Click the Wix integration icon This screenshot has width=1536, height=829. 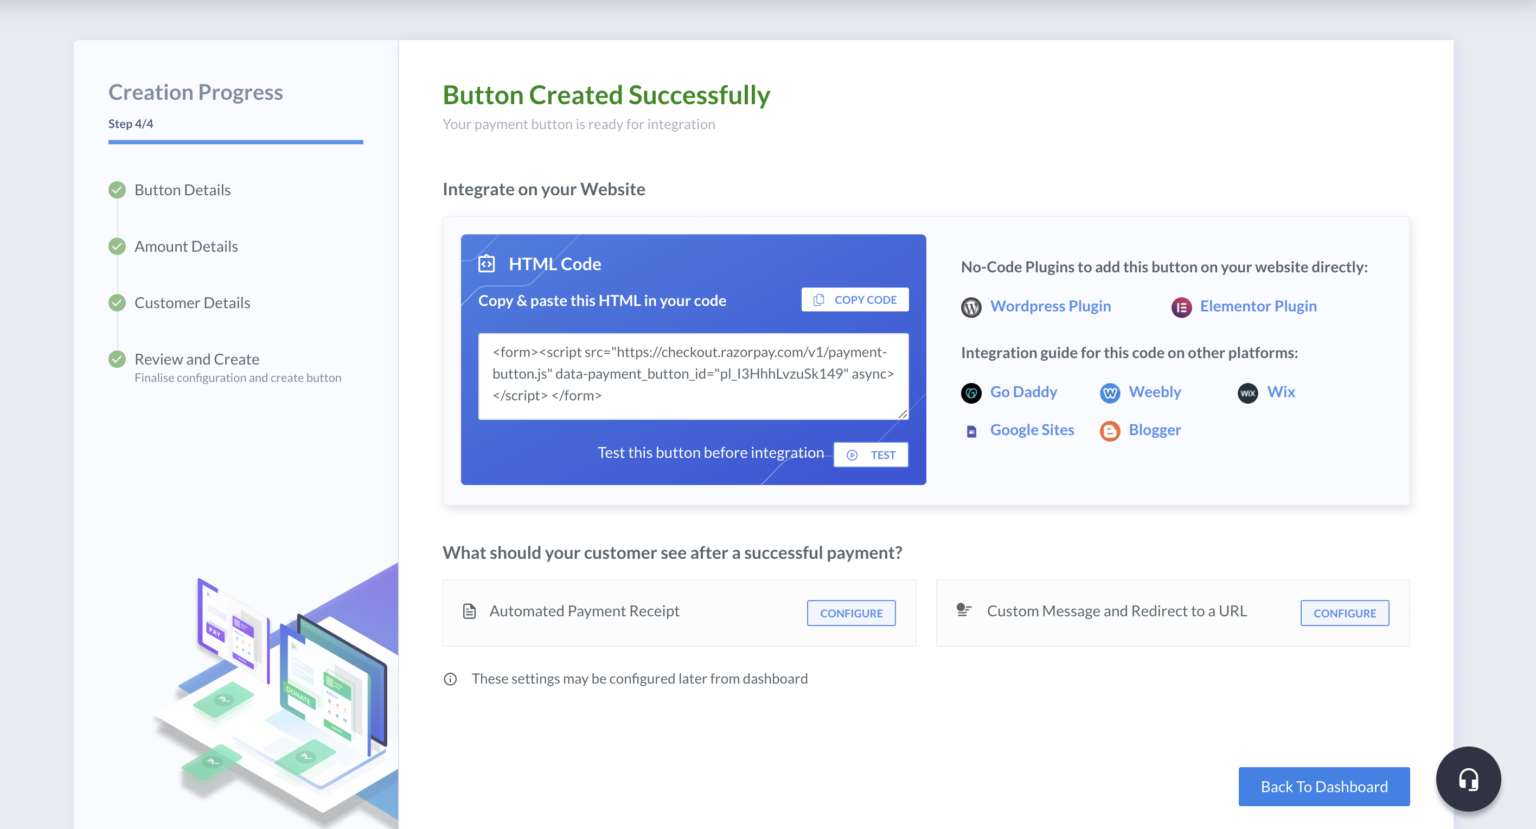coord(1248,393)
